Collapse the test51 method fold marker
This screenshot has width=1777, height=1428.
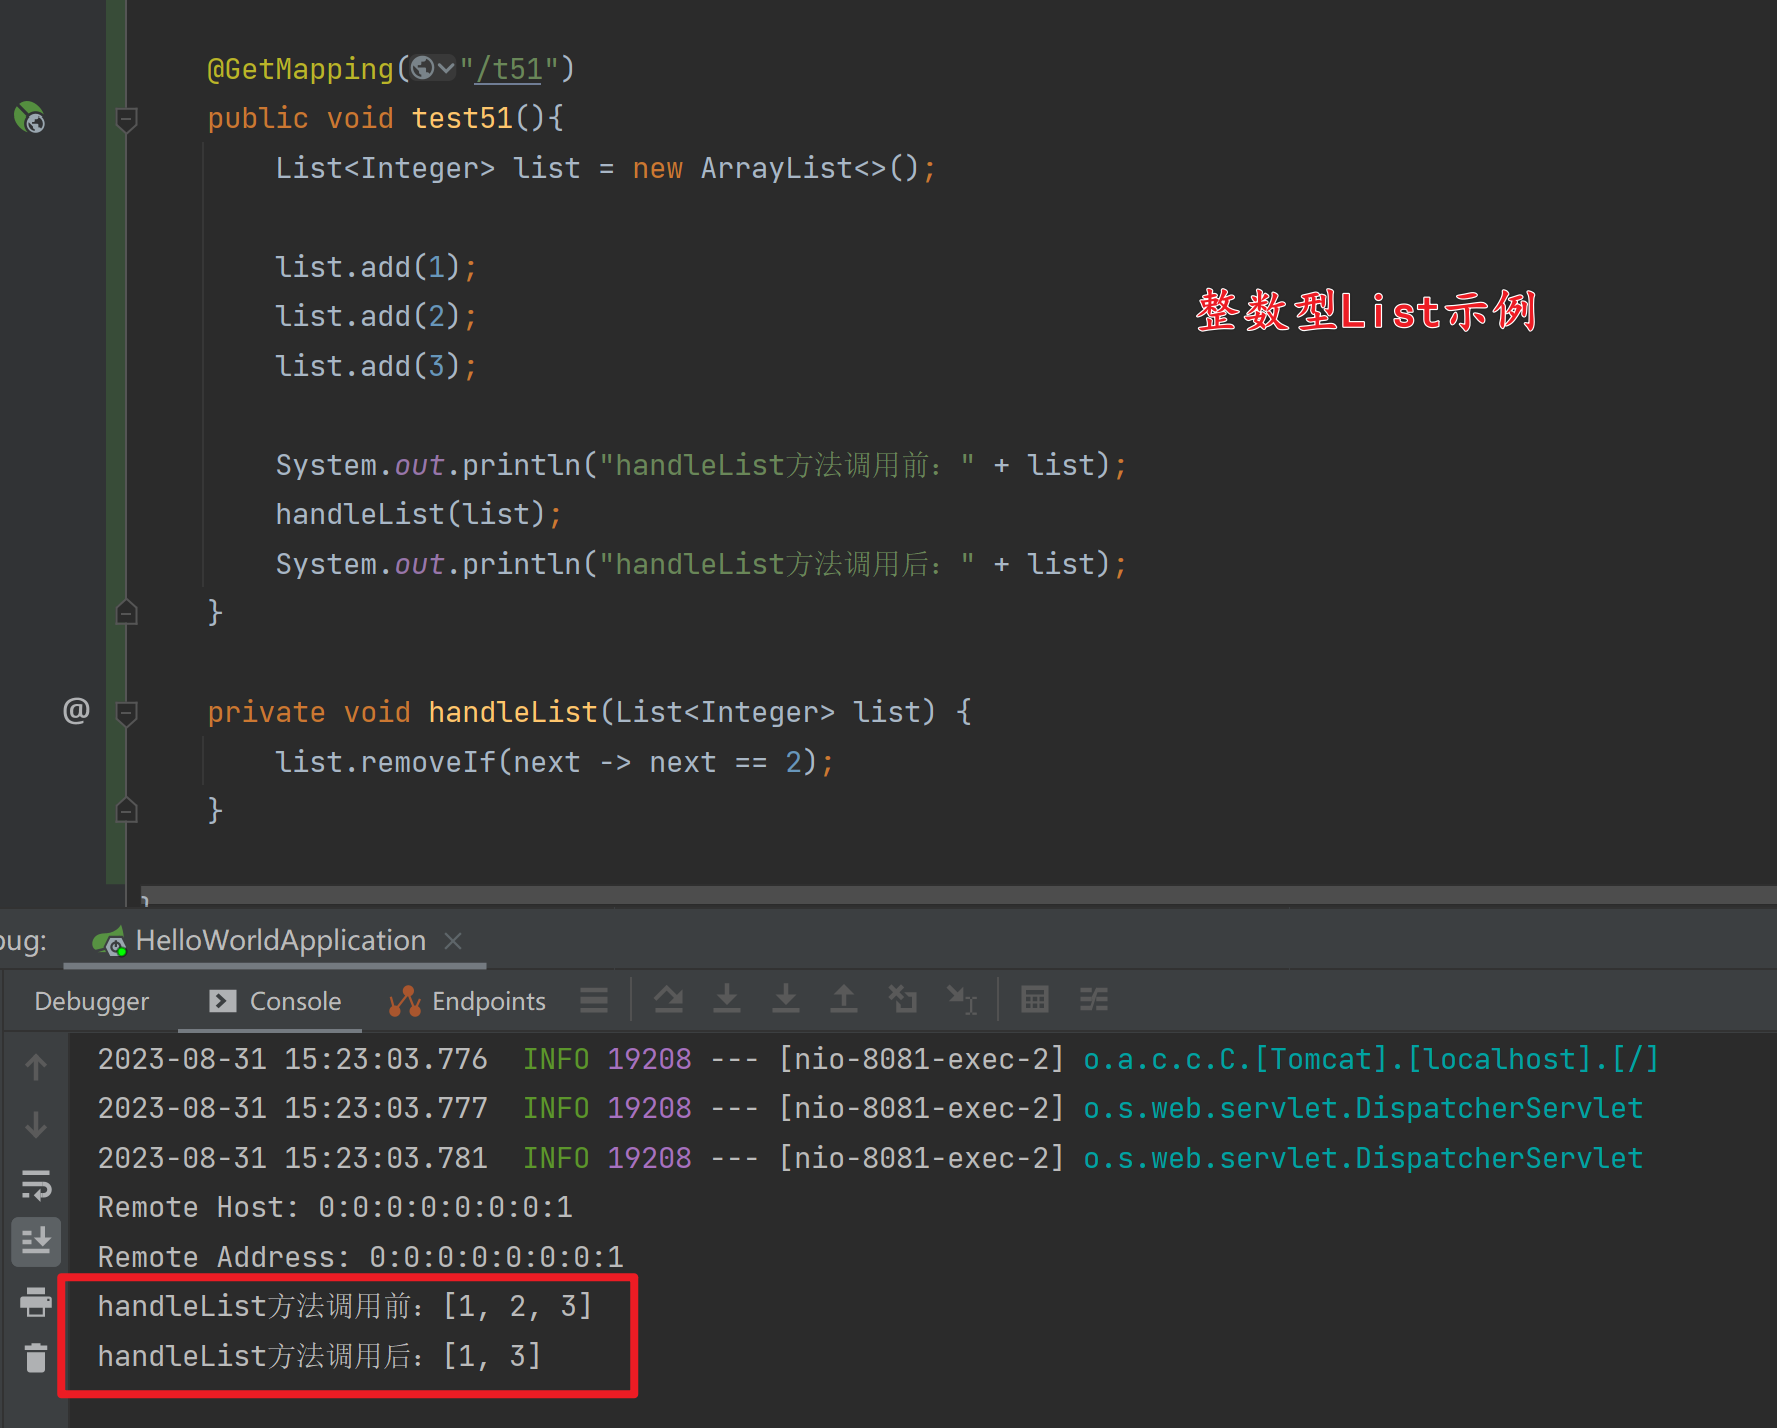(x=127, y=120)
